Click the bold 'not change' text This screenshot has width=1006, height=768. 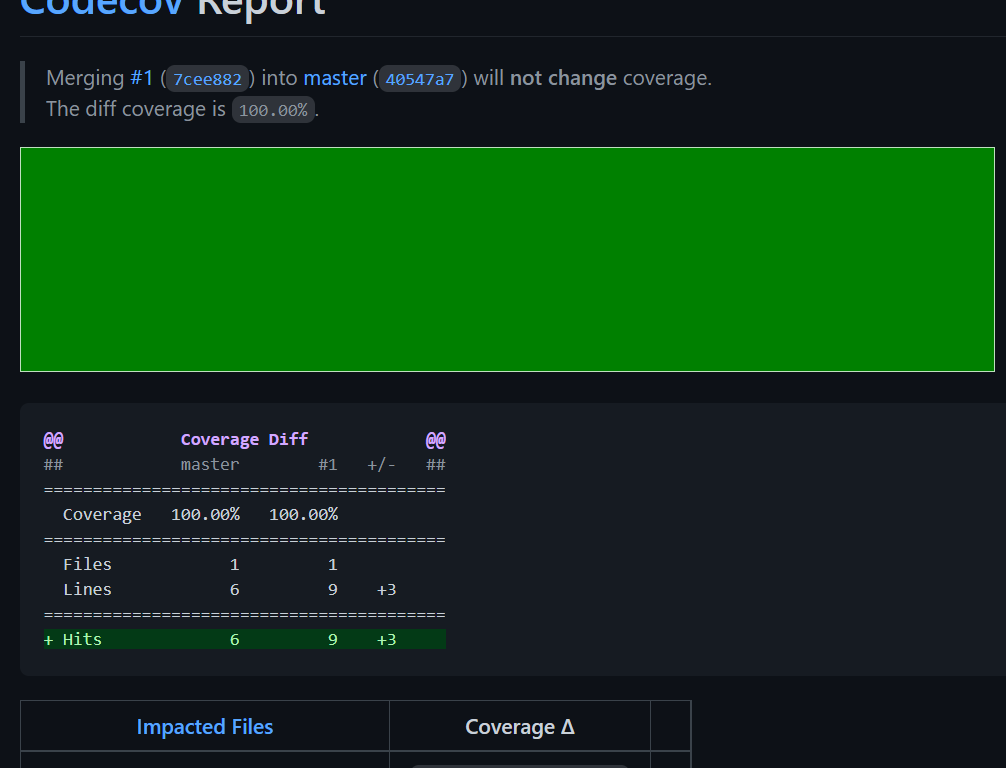(x=563, y=78)
